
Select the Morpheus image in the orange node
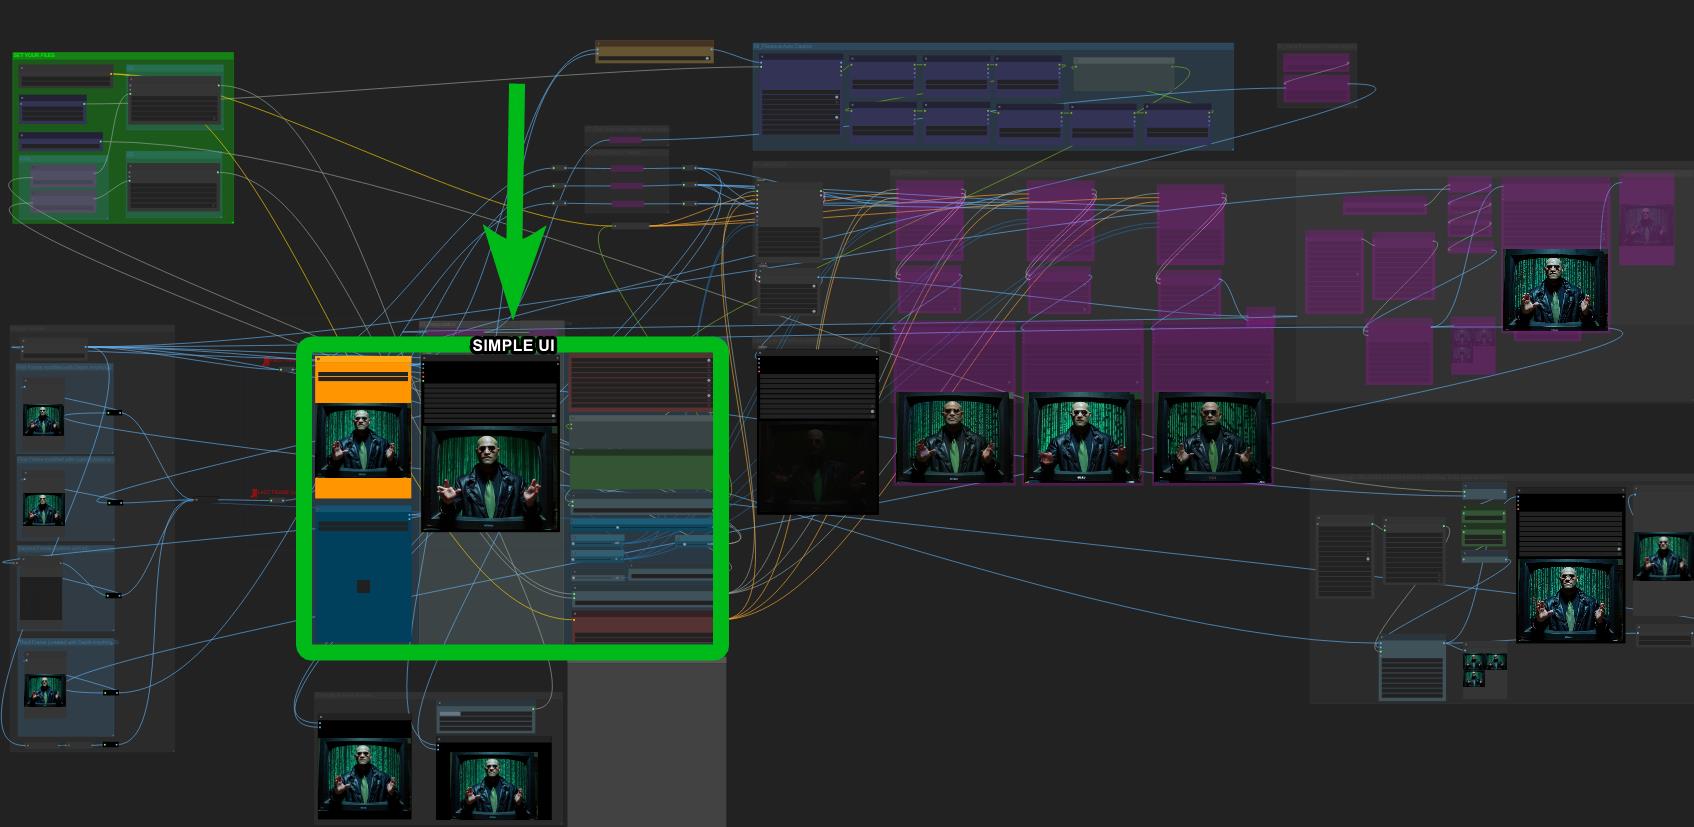363,440
